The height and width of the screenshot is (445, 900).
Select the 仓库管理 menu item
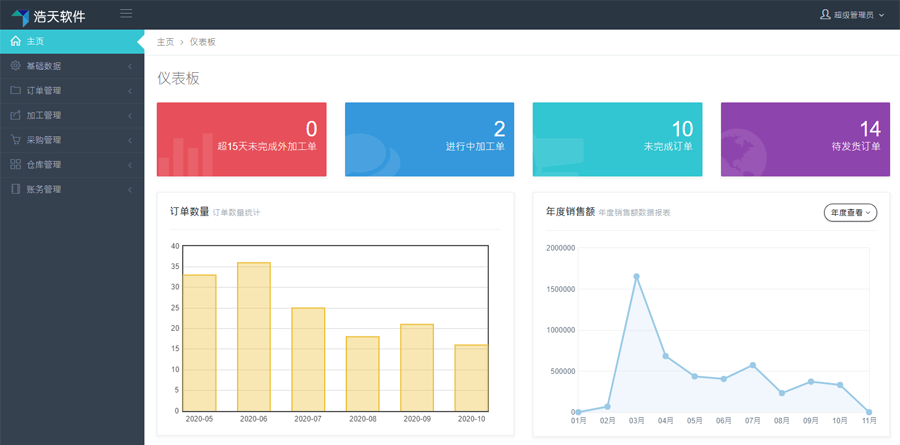point(44,164)
